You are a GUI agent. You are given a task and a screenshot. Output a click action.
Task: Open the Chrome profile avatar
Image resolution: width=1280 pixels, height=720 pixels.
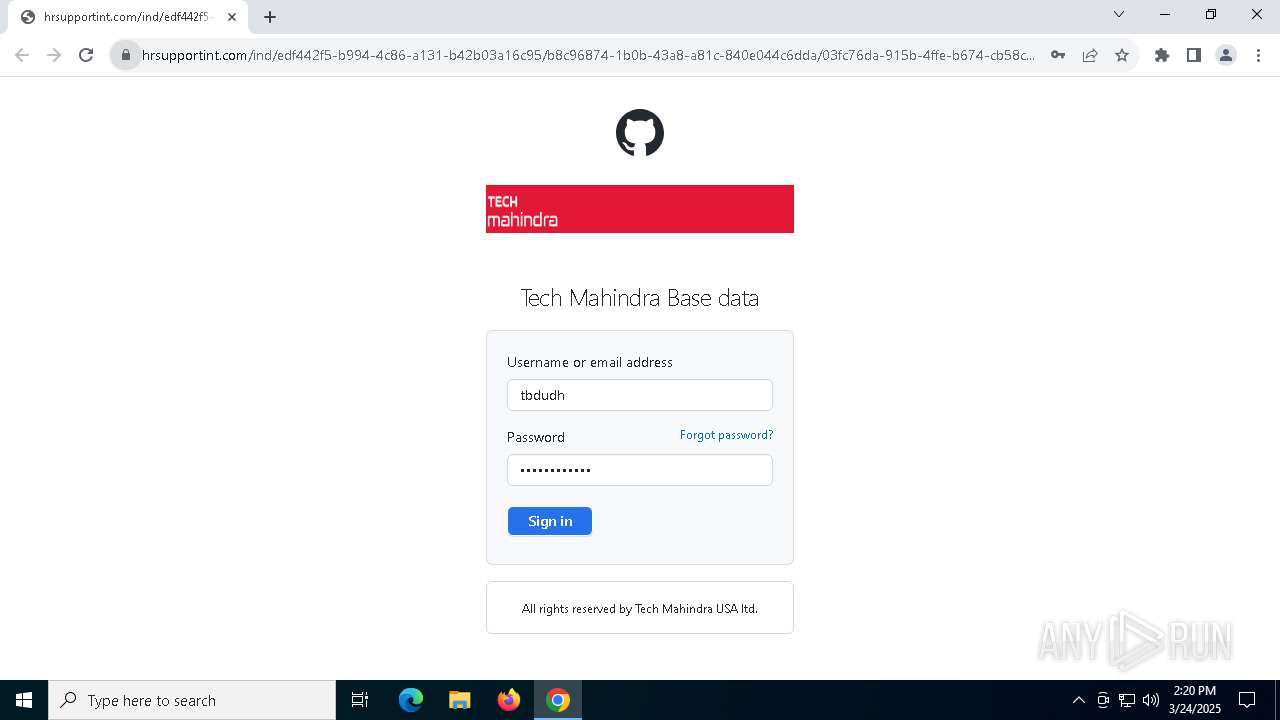[1226, 55]
